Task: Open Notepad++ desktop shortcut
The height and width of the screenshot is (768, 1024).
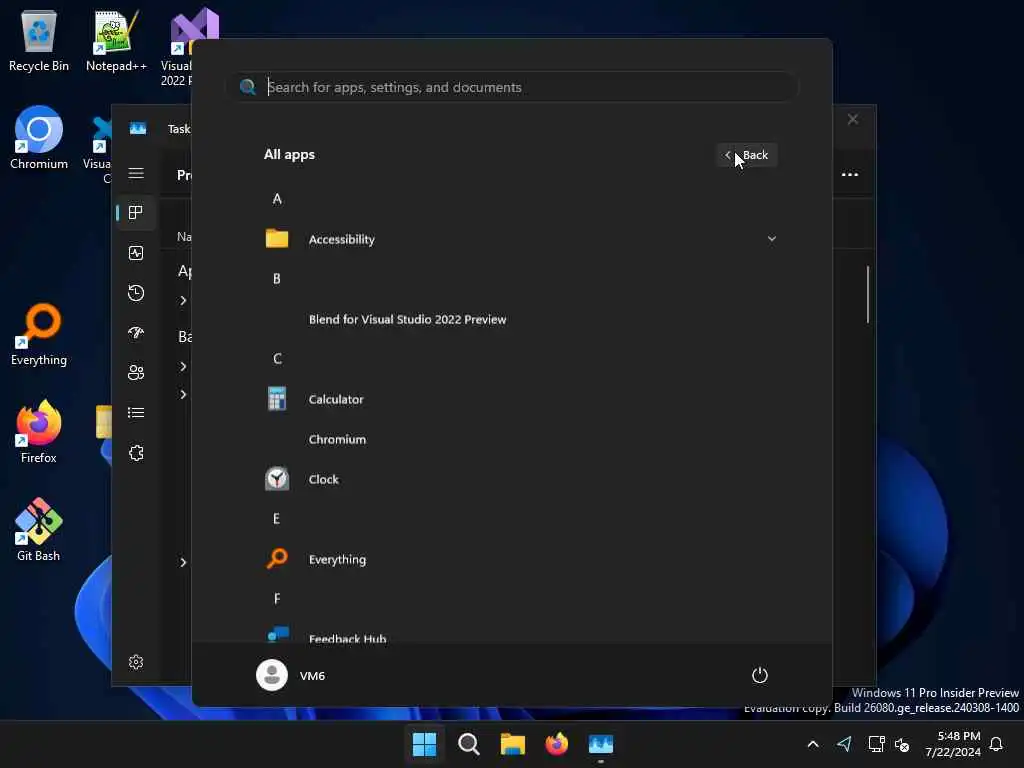Action: (x=116, y=40)
